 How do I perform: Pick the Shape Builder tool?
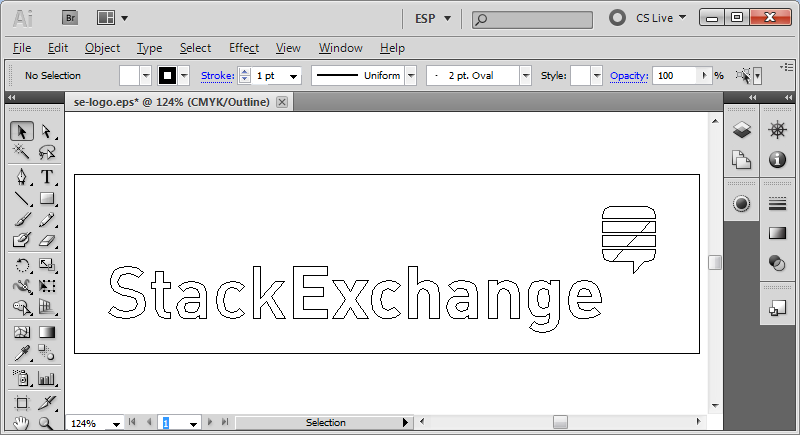click(21, 307)
